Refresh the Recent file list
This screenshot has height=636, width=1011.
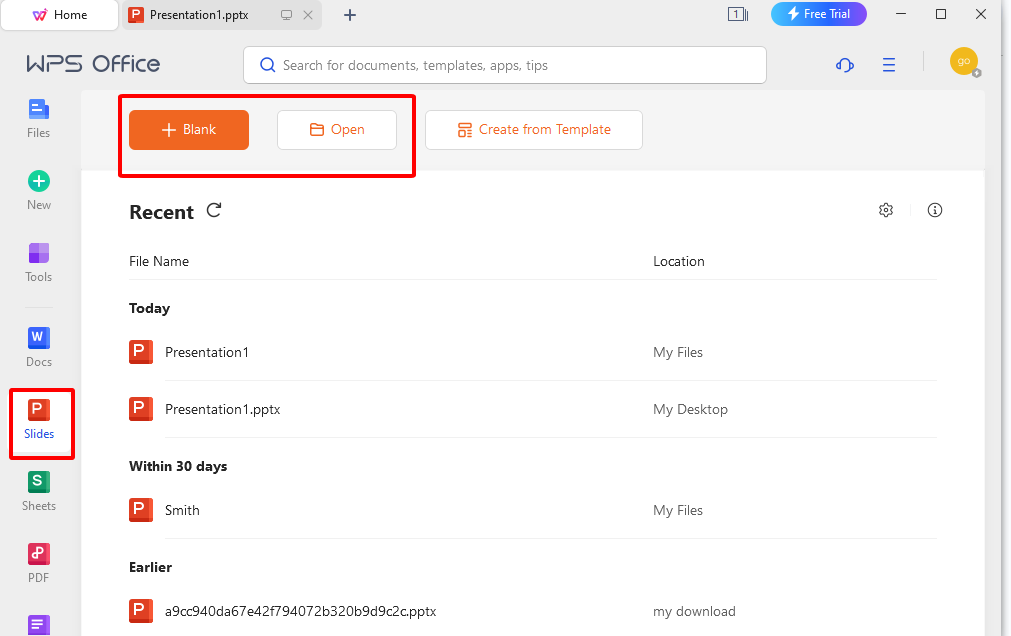(214, 211)
